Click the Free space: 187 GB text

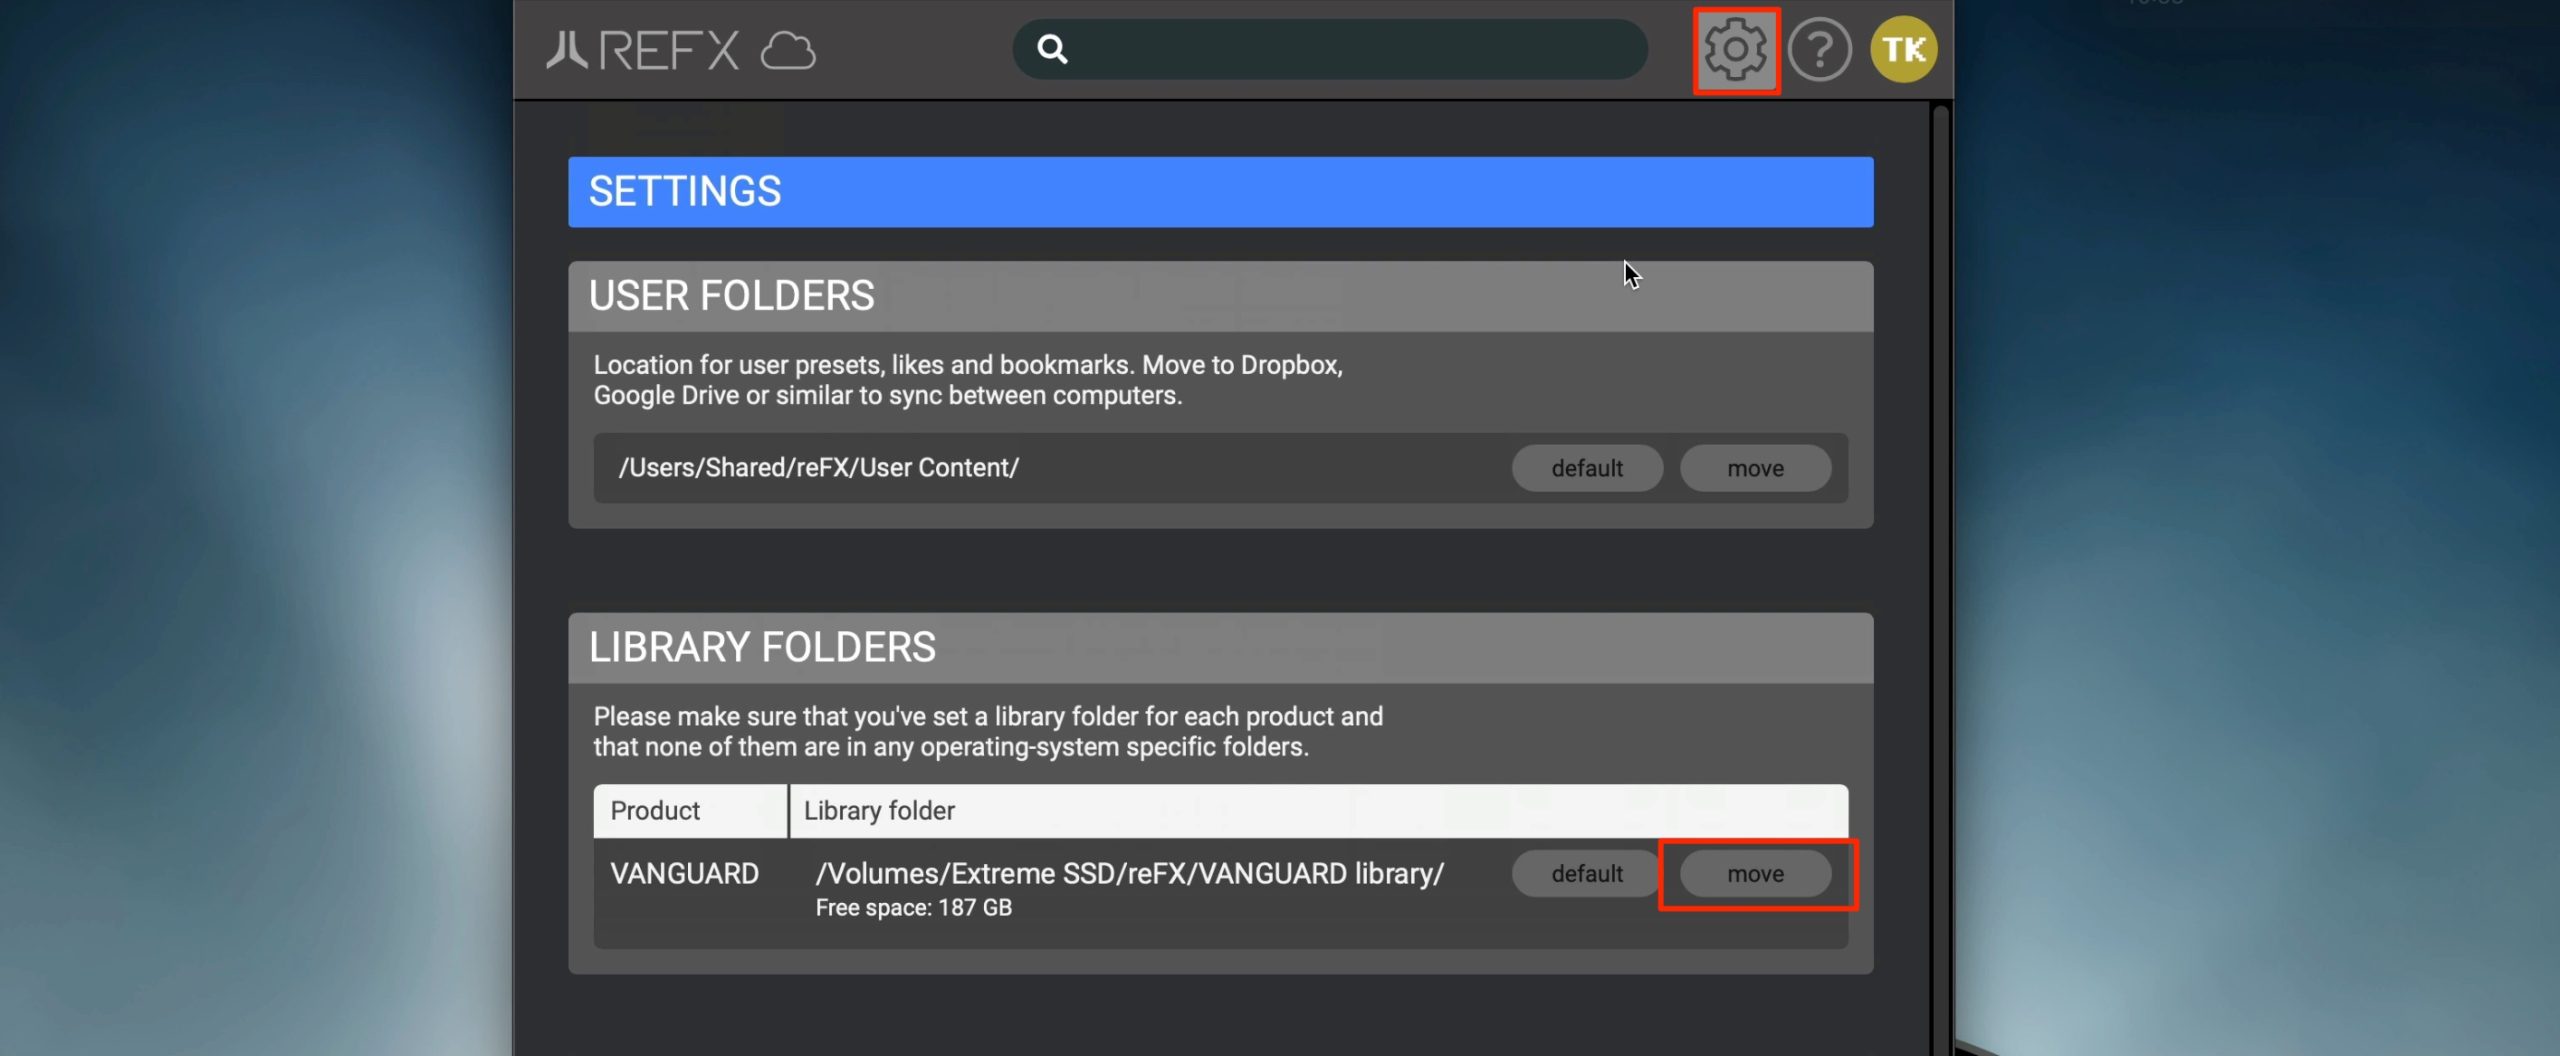click(914, 908)
